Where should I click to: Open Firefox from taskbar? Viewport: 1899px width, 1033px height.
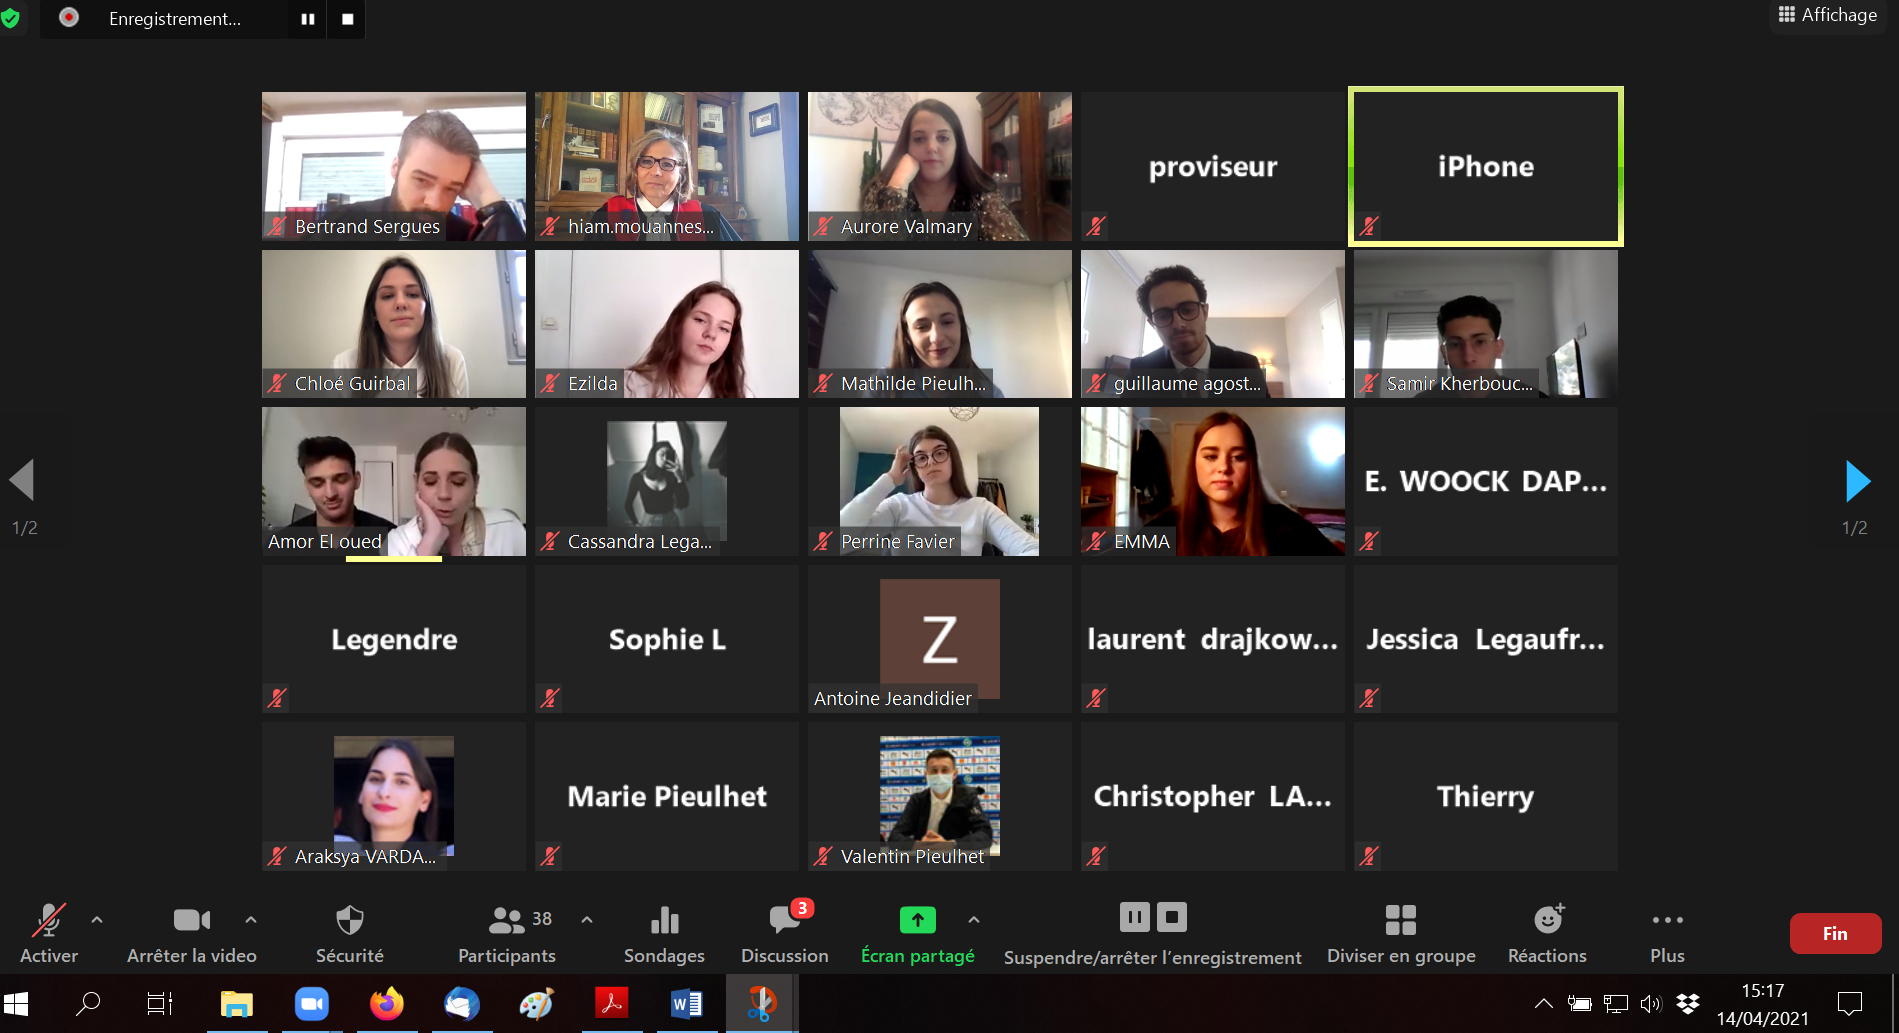tap(387, 1003)
